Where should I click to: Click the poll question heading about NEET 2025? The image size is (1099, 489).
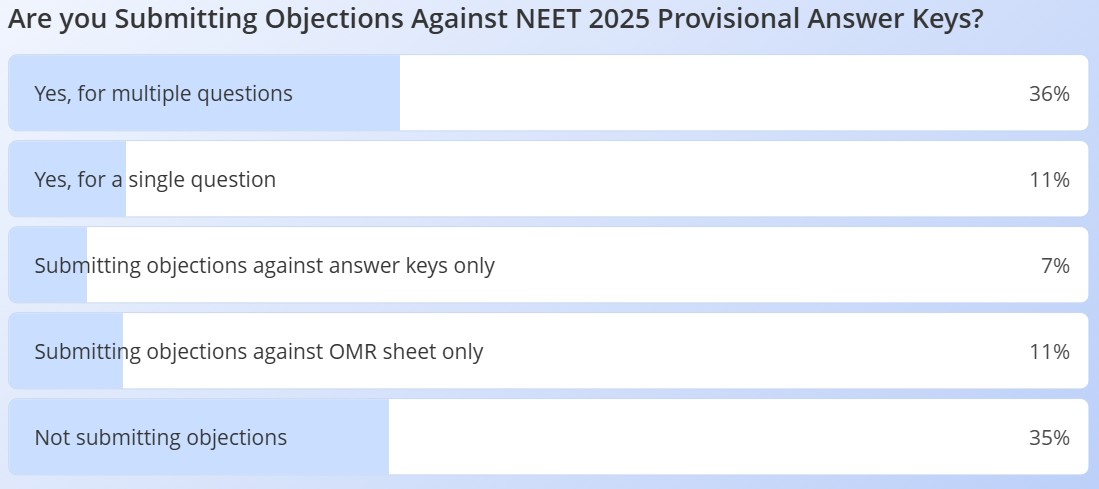tap(496, 21)
